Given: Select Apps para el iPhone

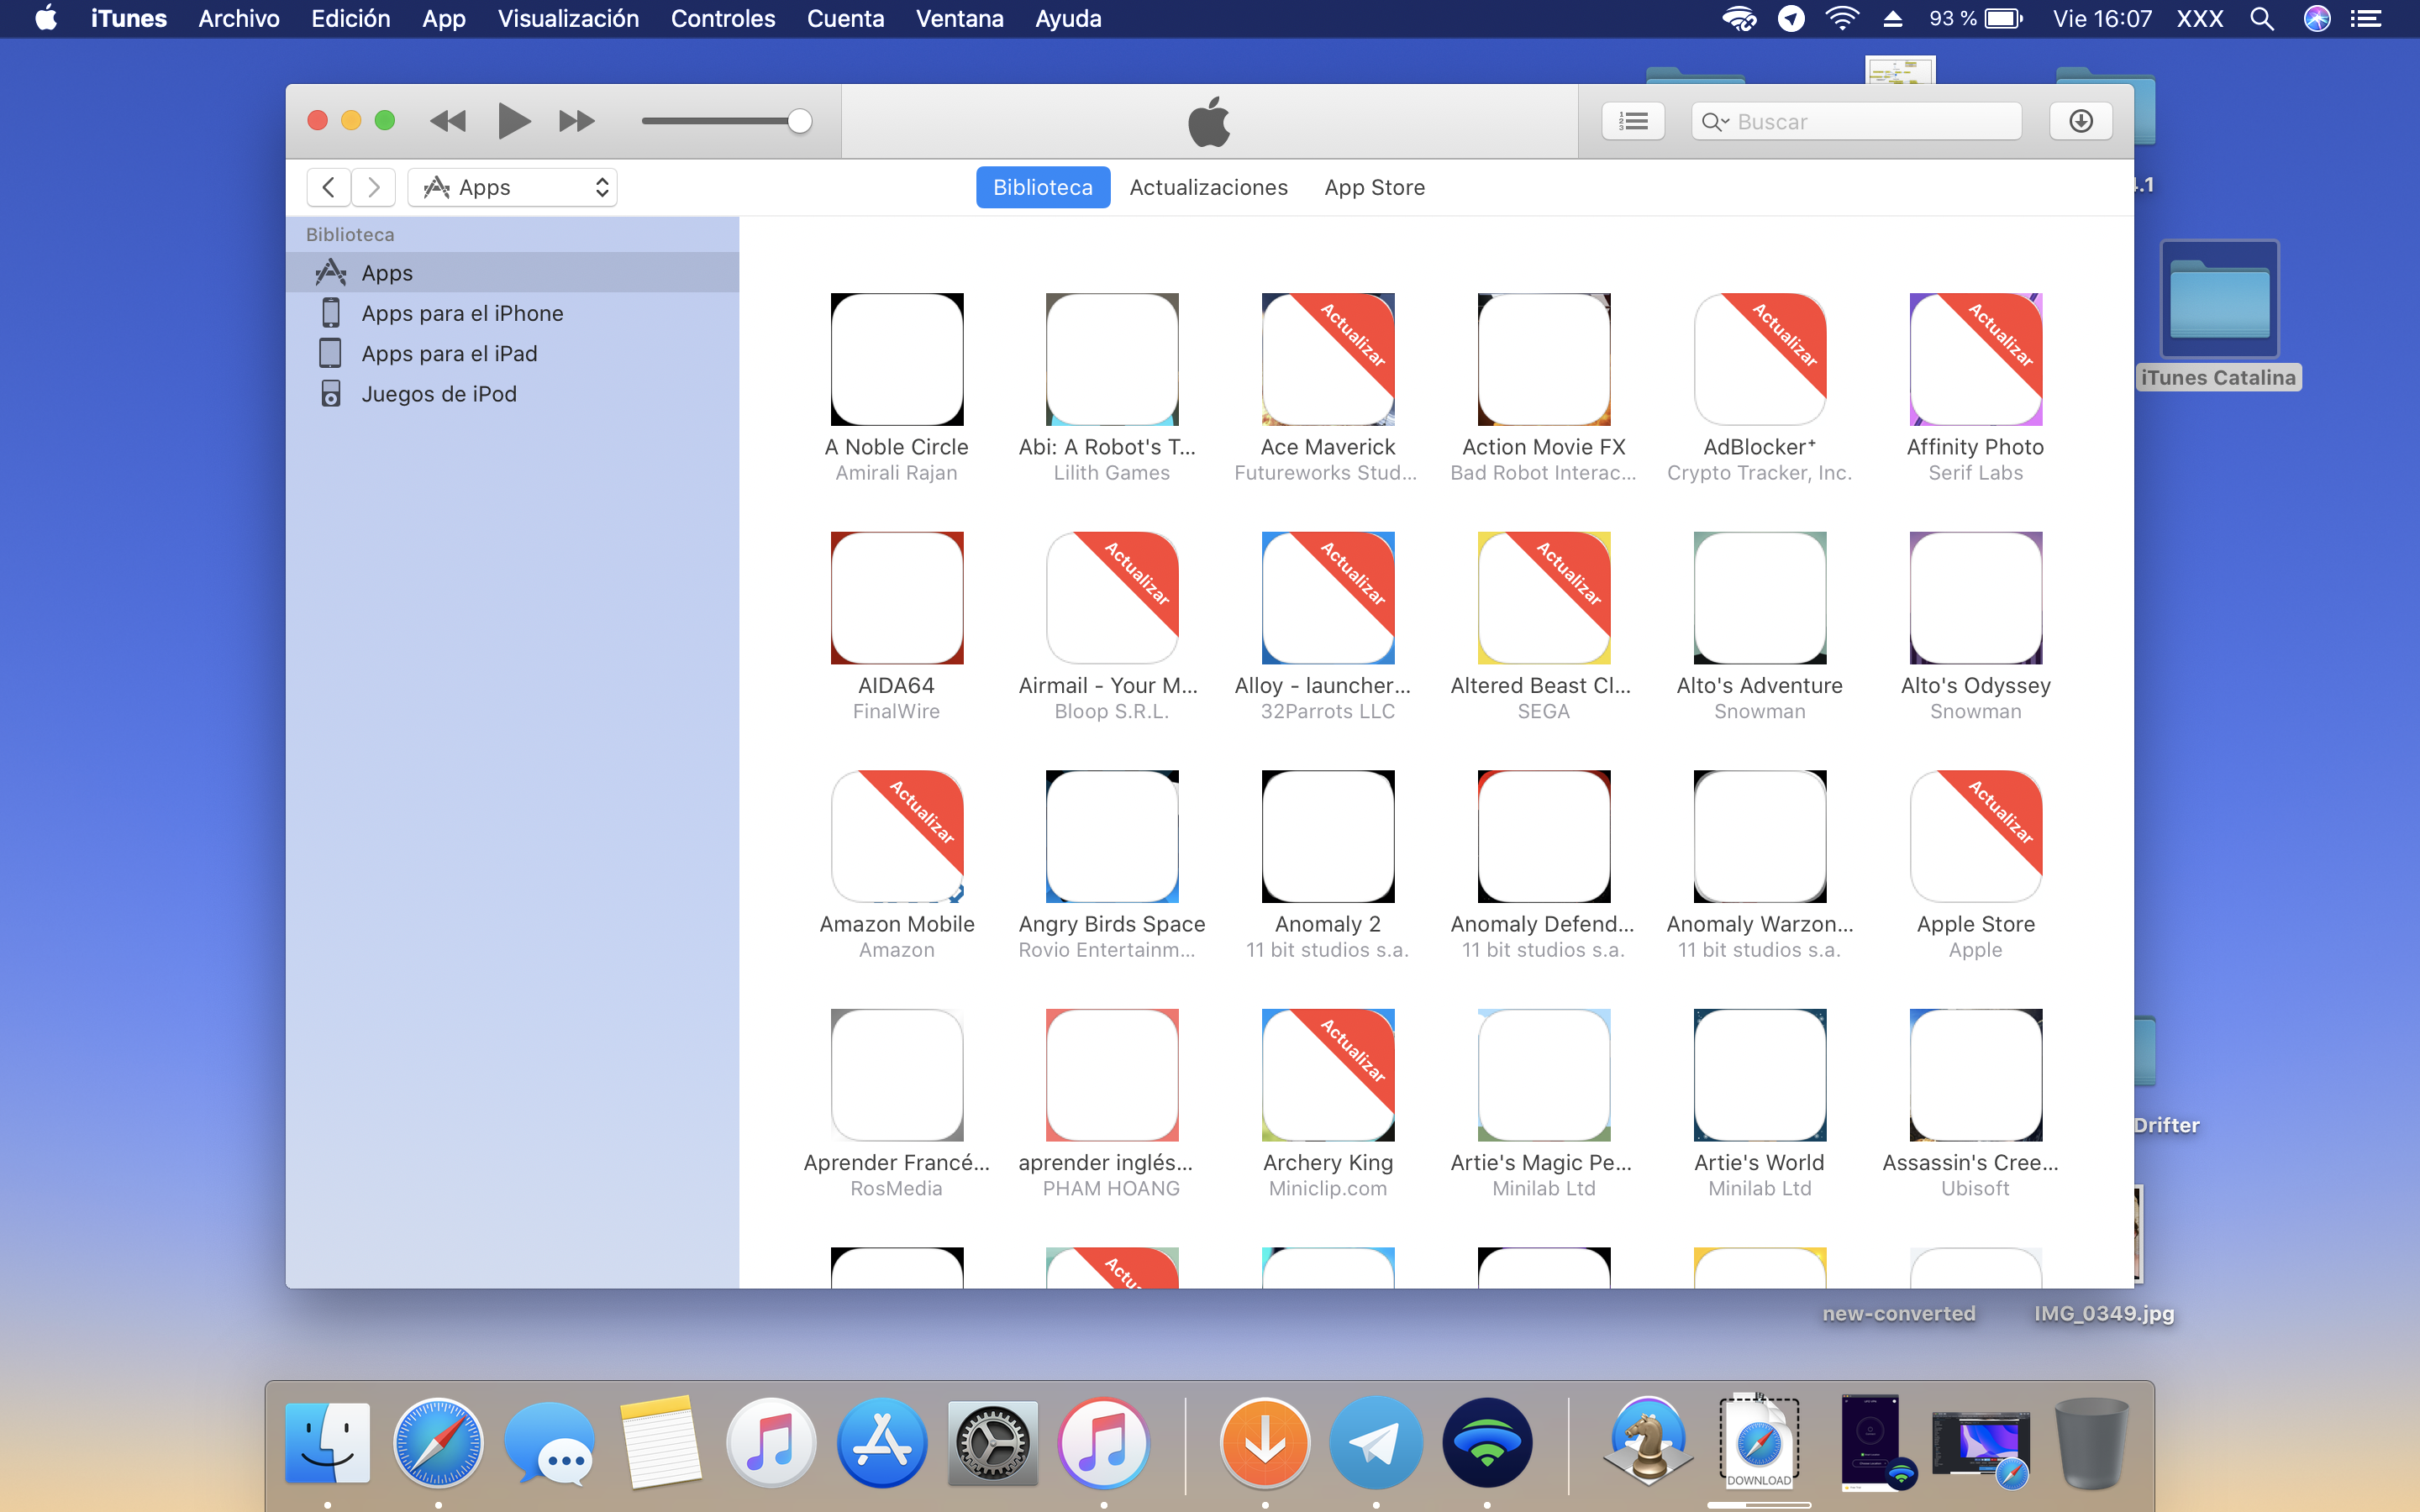Looking at the screenshot, I should pos(462,313).
